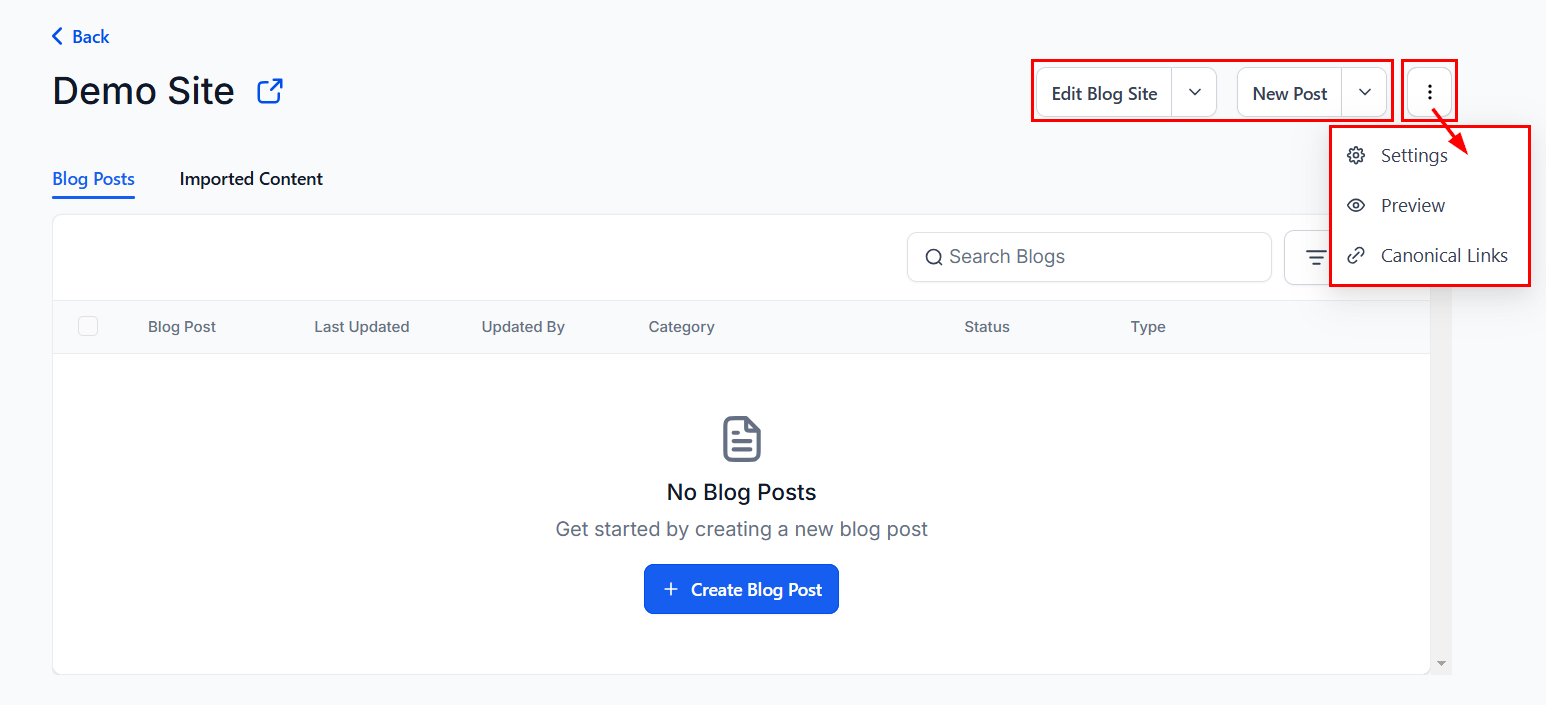1546x705 pixels.
Task: Click the Updated By column header
Action: (x=523, y=327)
